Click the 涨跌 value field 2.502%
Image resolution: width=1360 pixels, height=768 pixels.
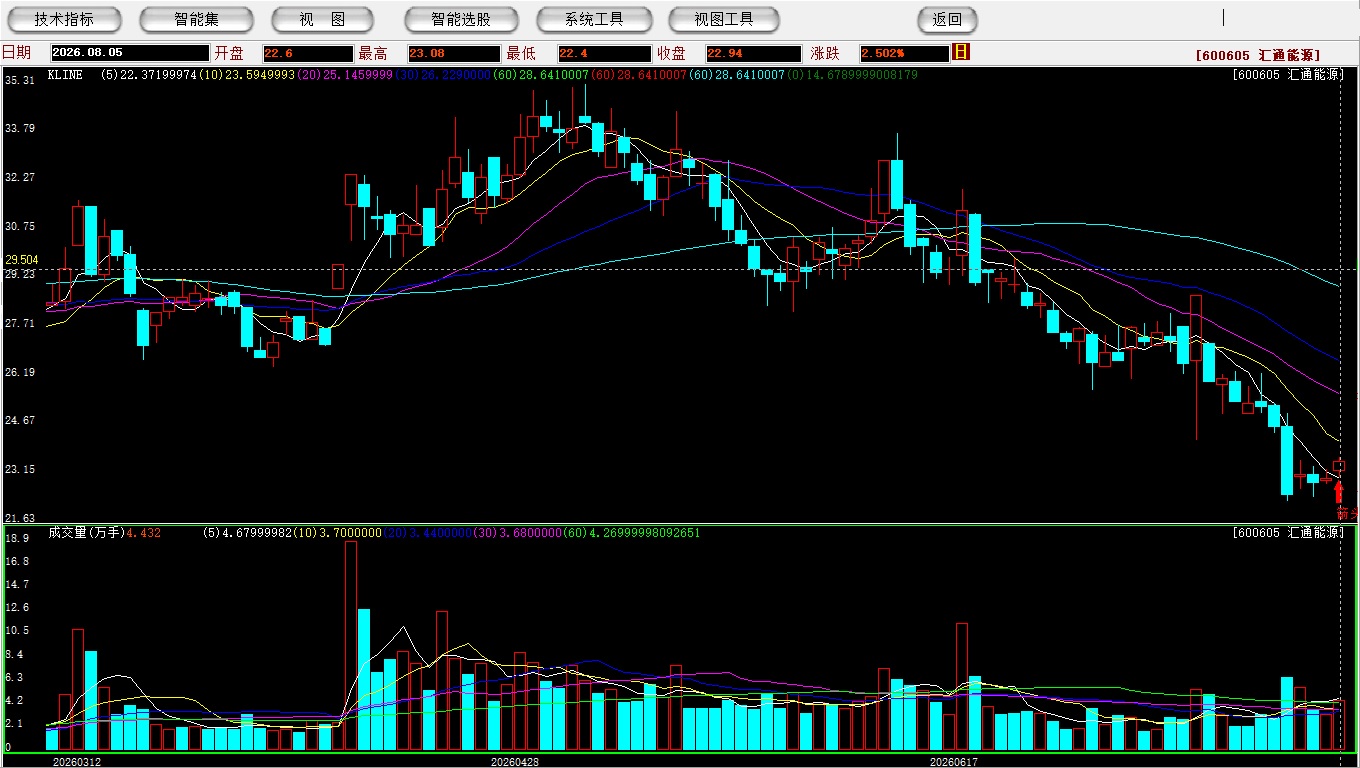(x=904, y=53)
